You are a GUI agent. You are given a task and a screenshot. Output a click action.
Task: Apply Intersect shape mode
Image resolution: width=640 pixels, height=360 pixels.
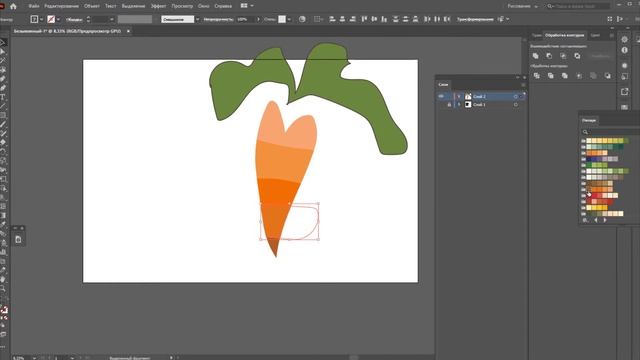563,56
